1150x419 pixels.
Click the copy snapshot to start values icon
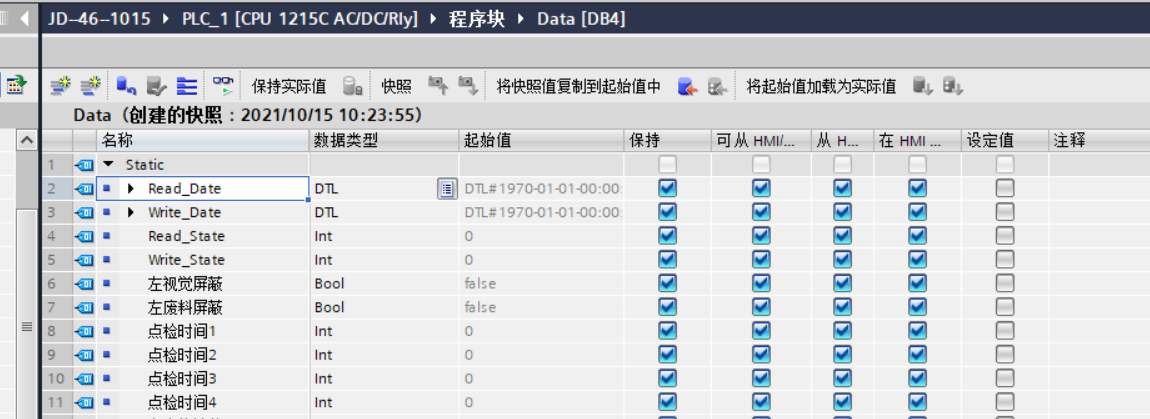click(686, 87)
